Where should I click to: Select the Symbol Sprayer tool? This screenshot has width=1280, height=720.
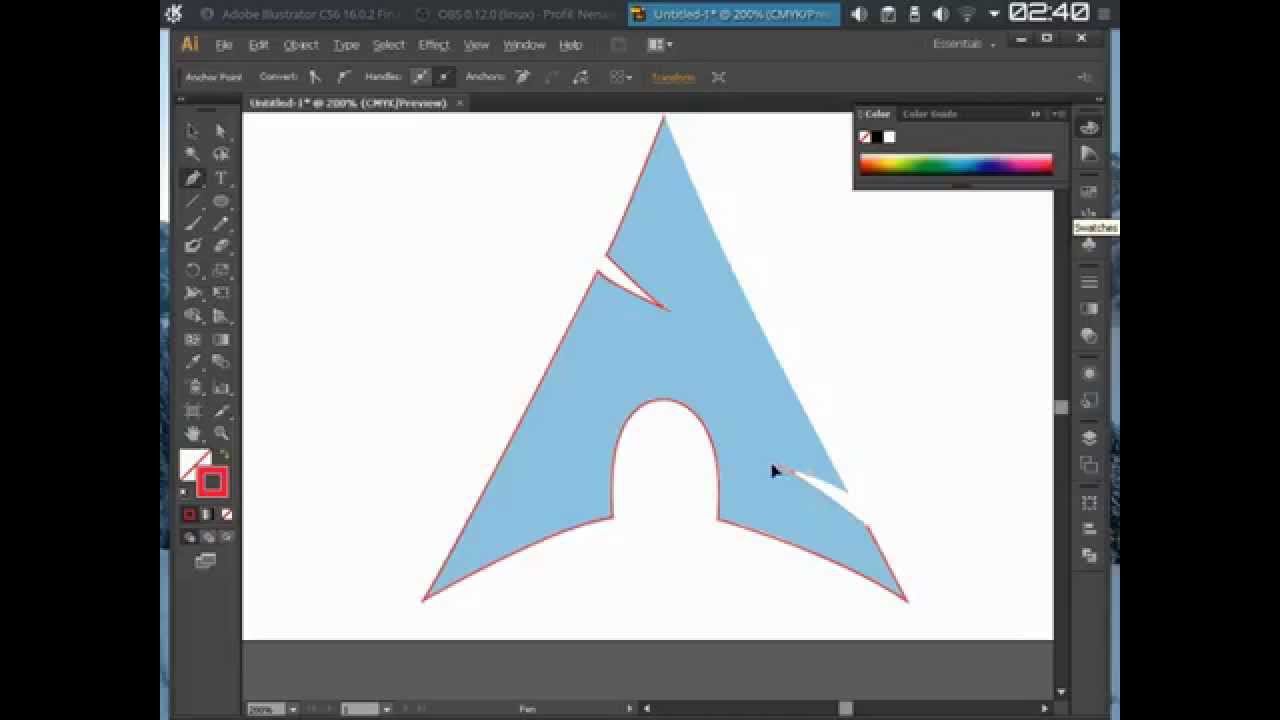pyautogui.click(x=192, y=387)
